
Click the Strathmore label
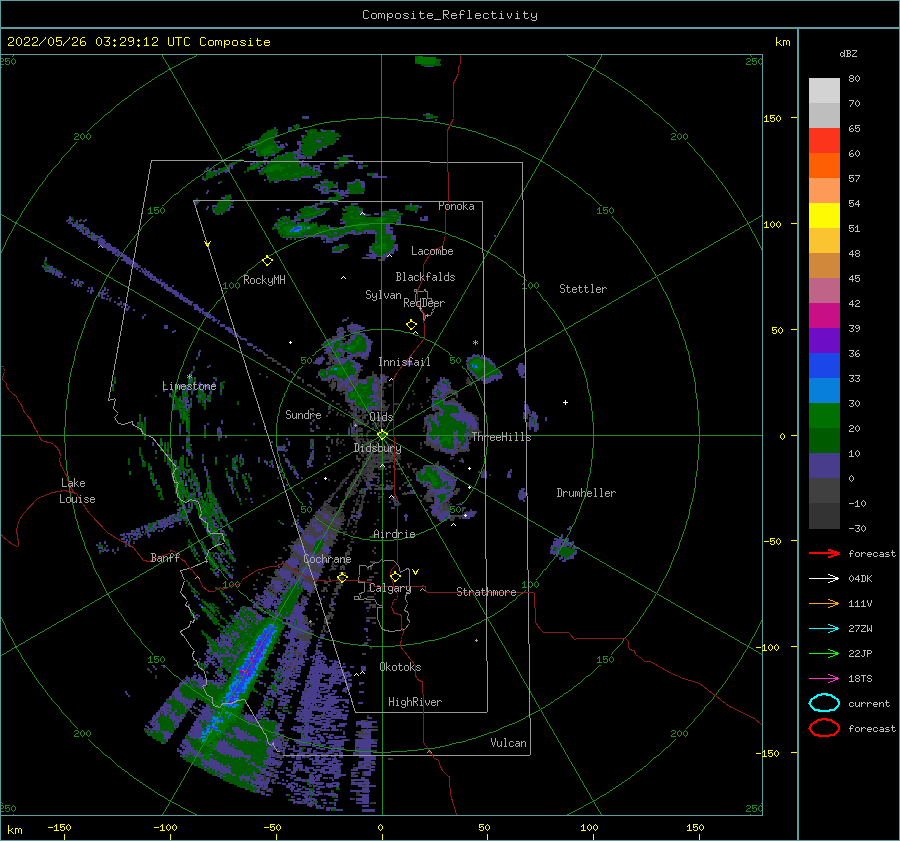click(486, 592)
